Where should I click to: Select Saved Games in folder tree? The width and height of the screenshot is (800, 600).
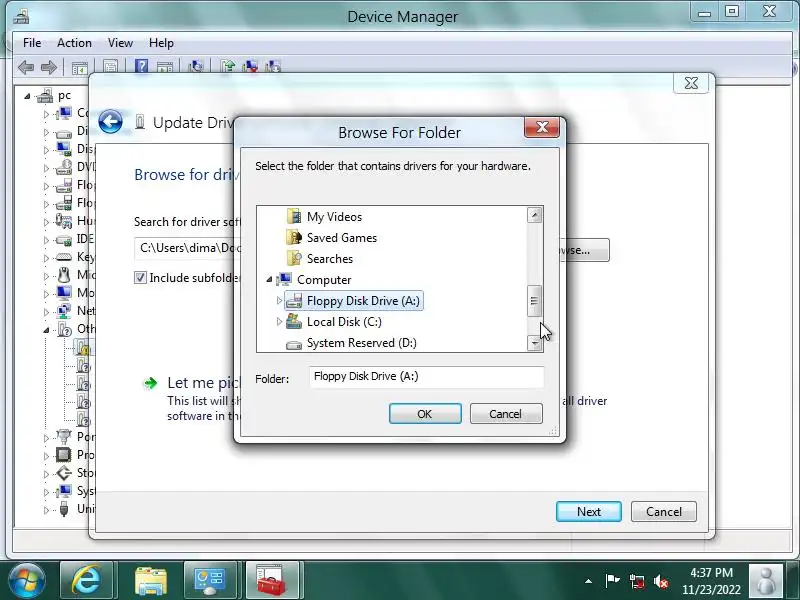(342, 238)
